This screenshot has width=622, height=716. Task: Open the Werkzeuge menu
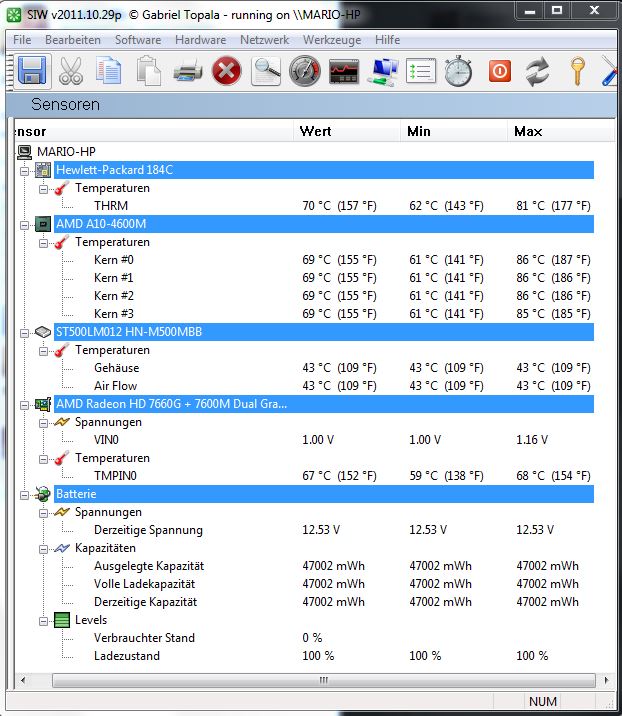tap(332, 40)
